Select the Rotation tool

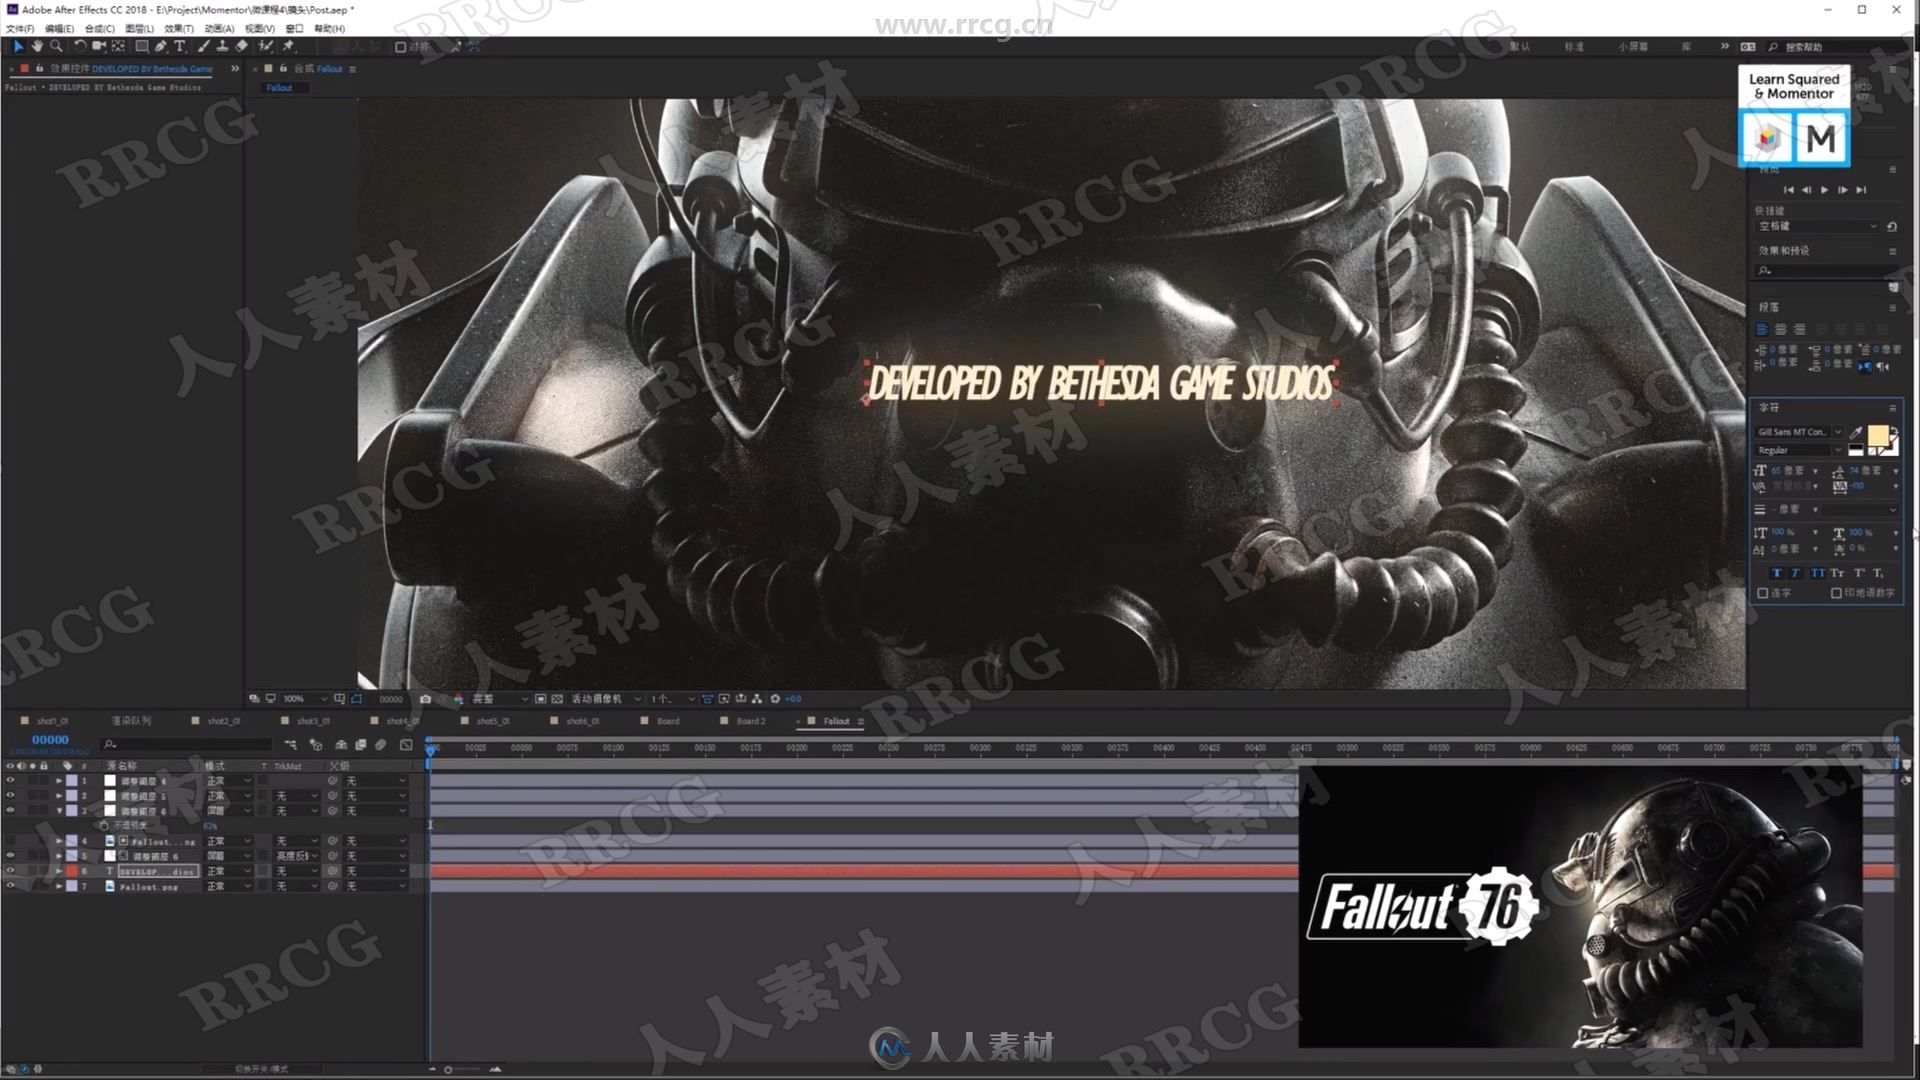coord(80,46)
